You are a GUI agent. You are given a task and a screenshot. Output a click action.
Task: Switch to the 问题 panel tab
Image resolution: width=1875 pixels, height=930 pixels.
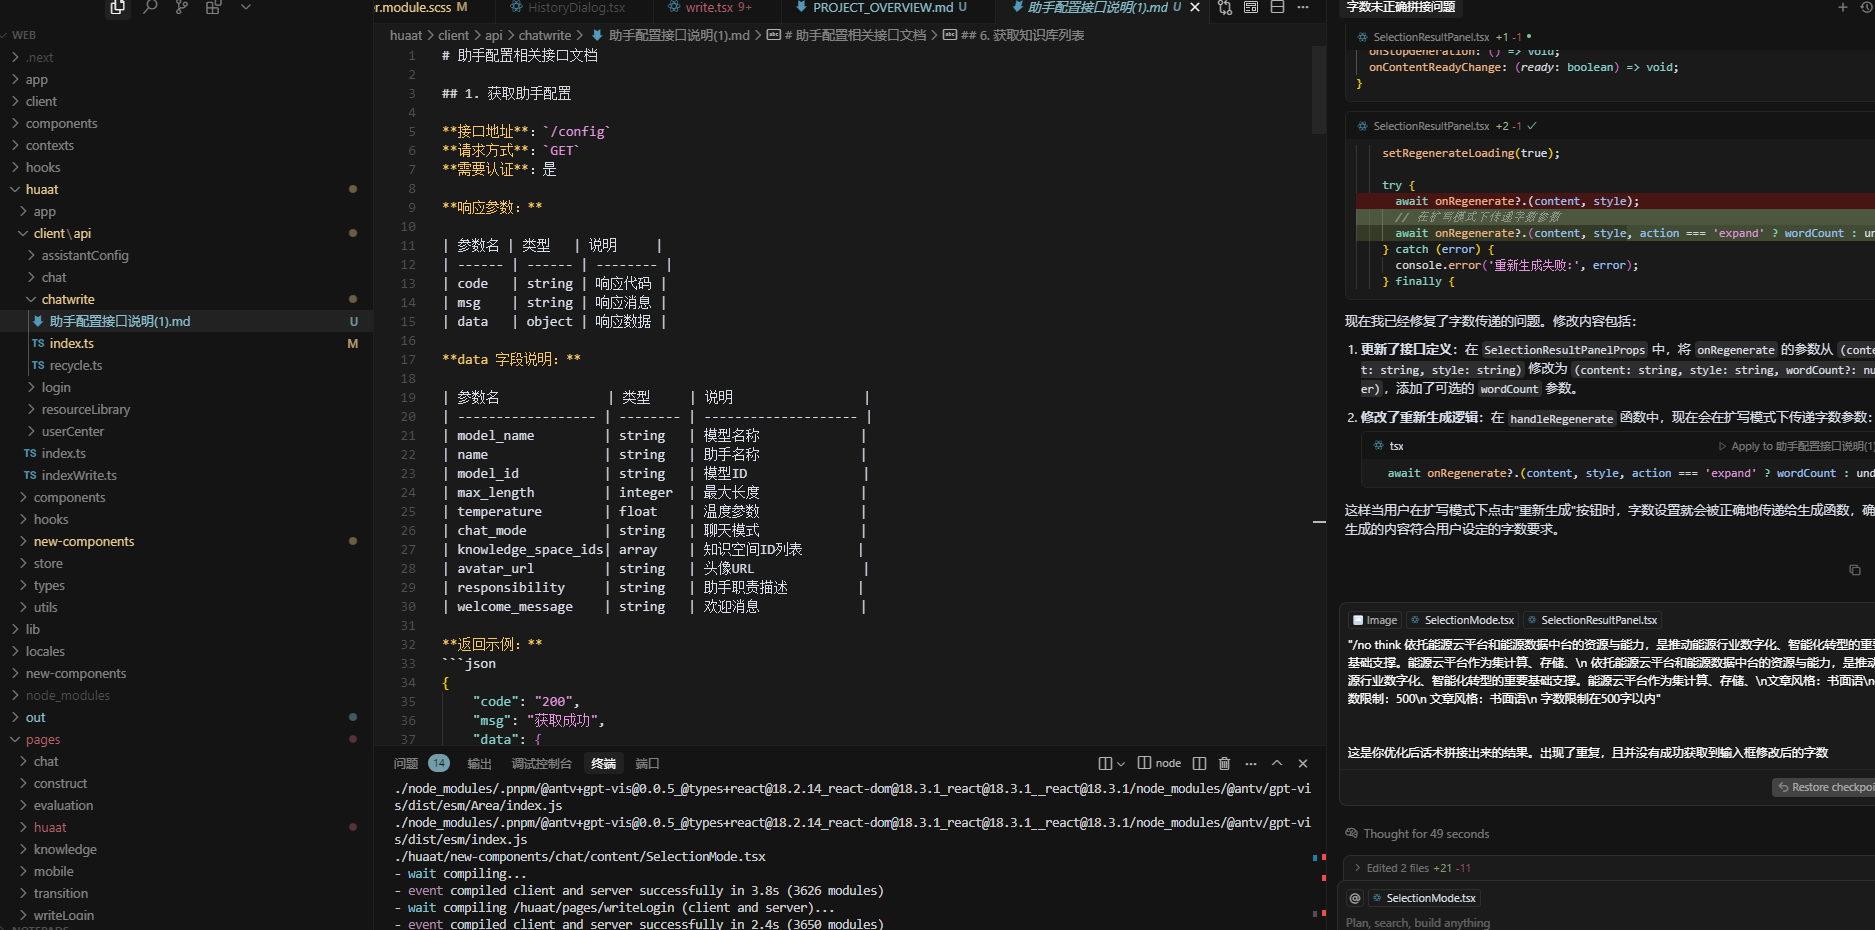(406, 763)
